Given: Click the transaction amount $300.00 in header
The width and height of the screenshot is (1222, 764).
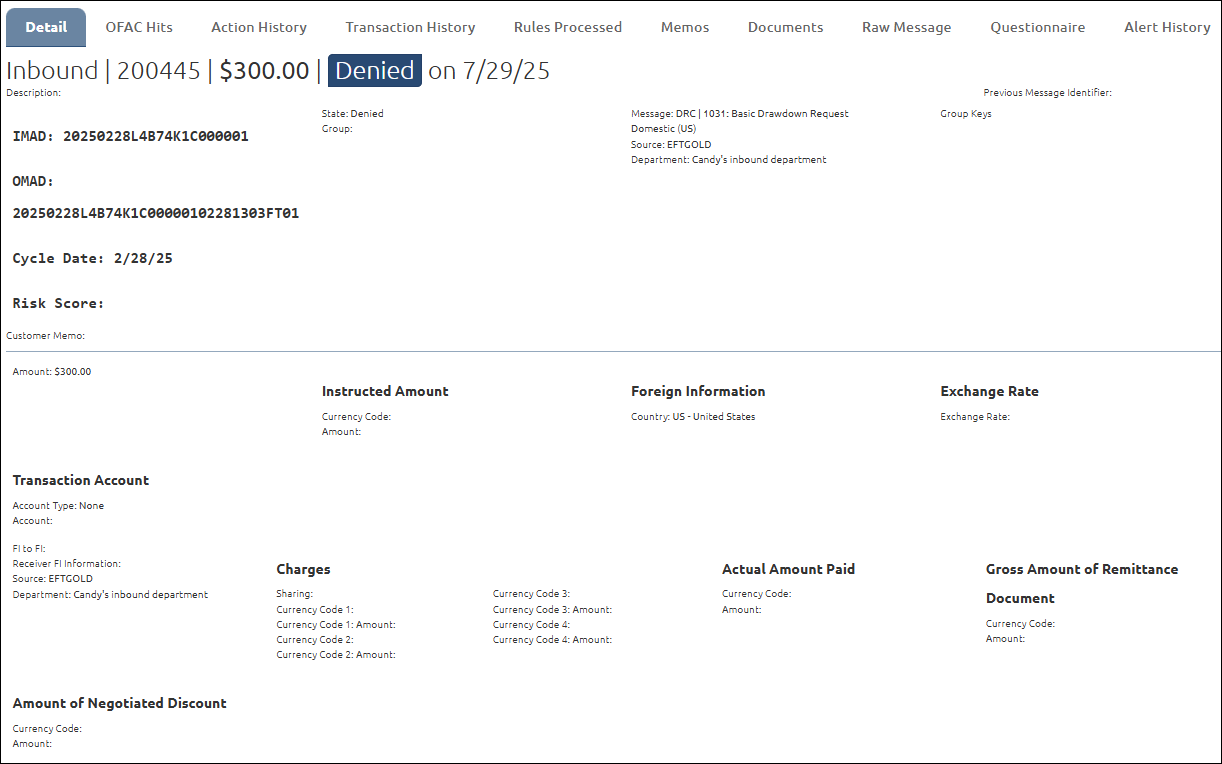Looking at the screenshot, I should point(264,70).
